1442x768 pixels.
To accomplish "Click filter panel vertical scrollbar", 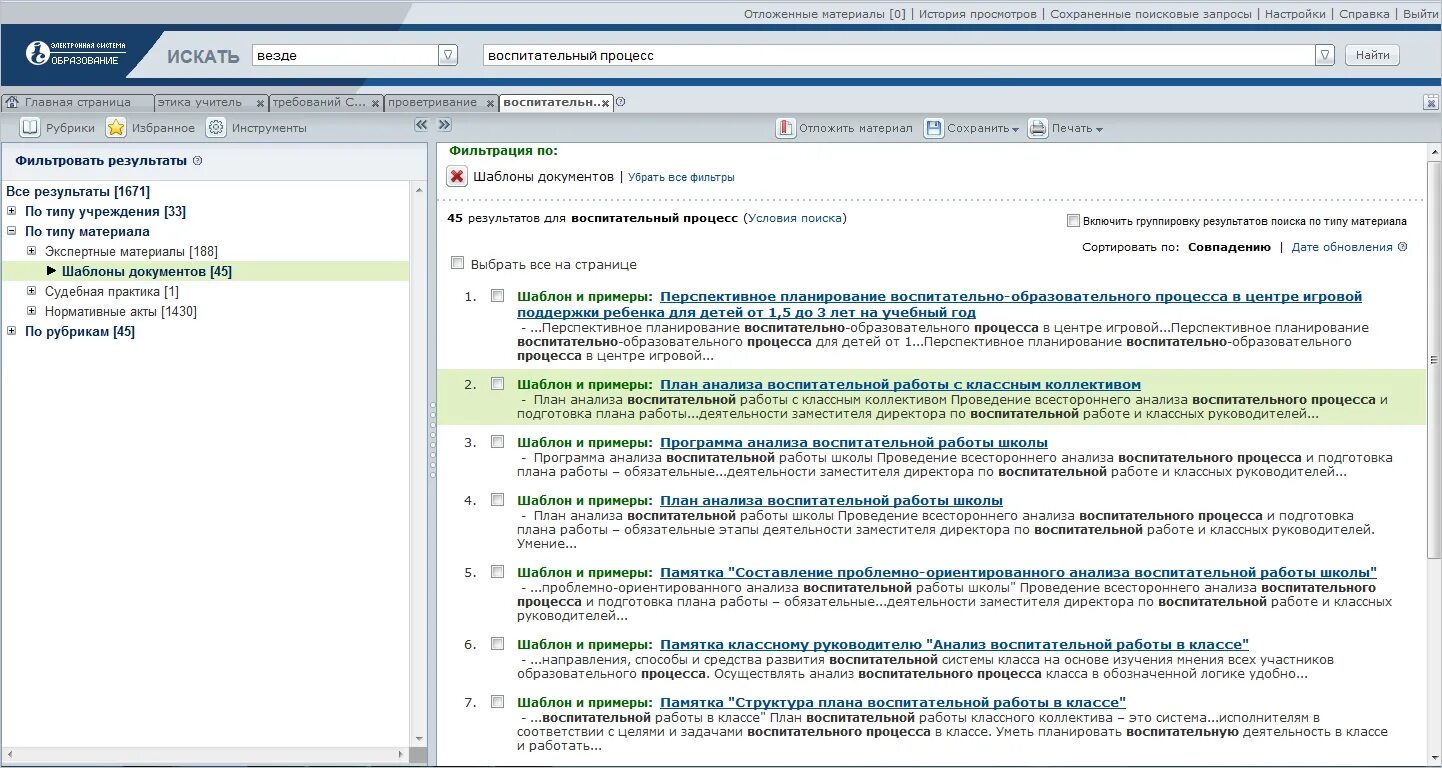I will [418, 465].
